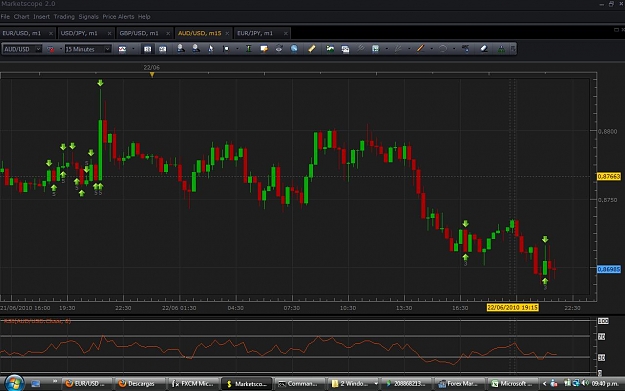
Task: Toggle the first chart layout mode button
Action: (147, 49)
